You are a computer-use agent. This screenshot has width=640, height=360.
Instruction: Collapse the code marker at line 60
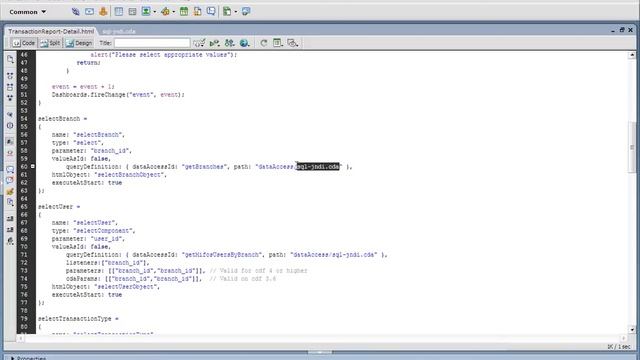(x=33, y=167)
